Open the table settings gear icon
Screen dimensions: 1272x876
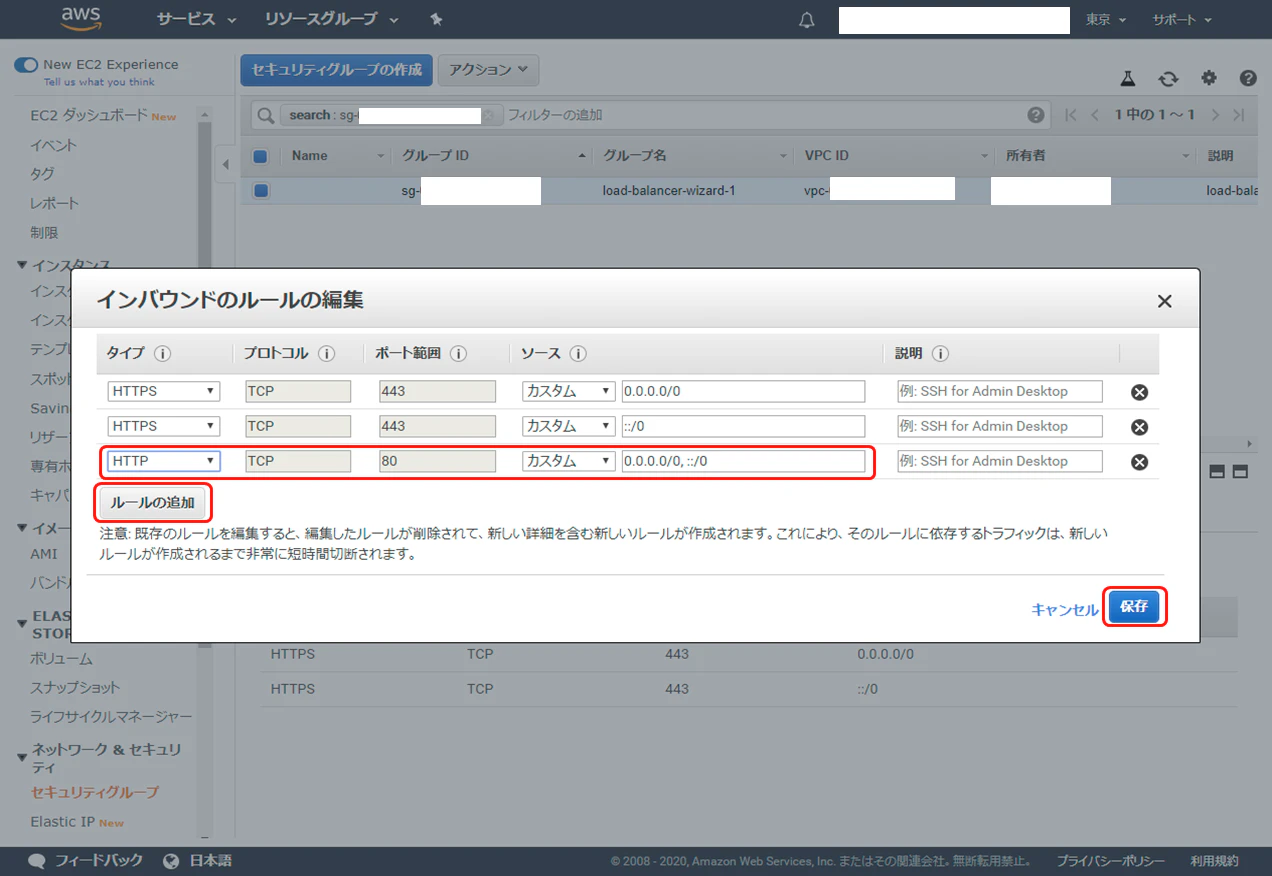click(x=1209, y=78)
